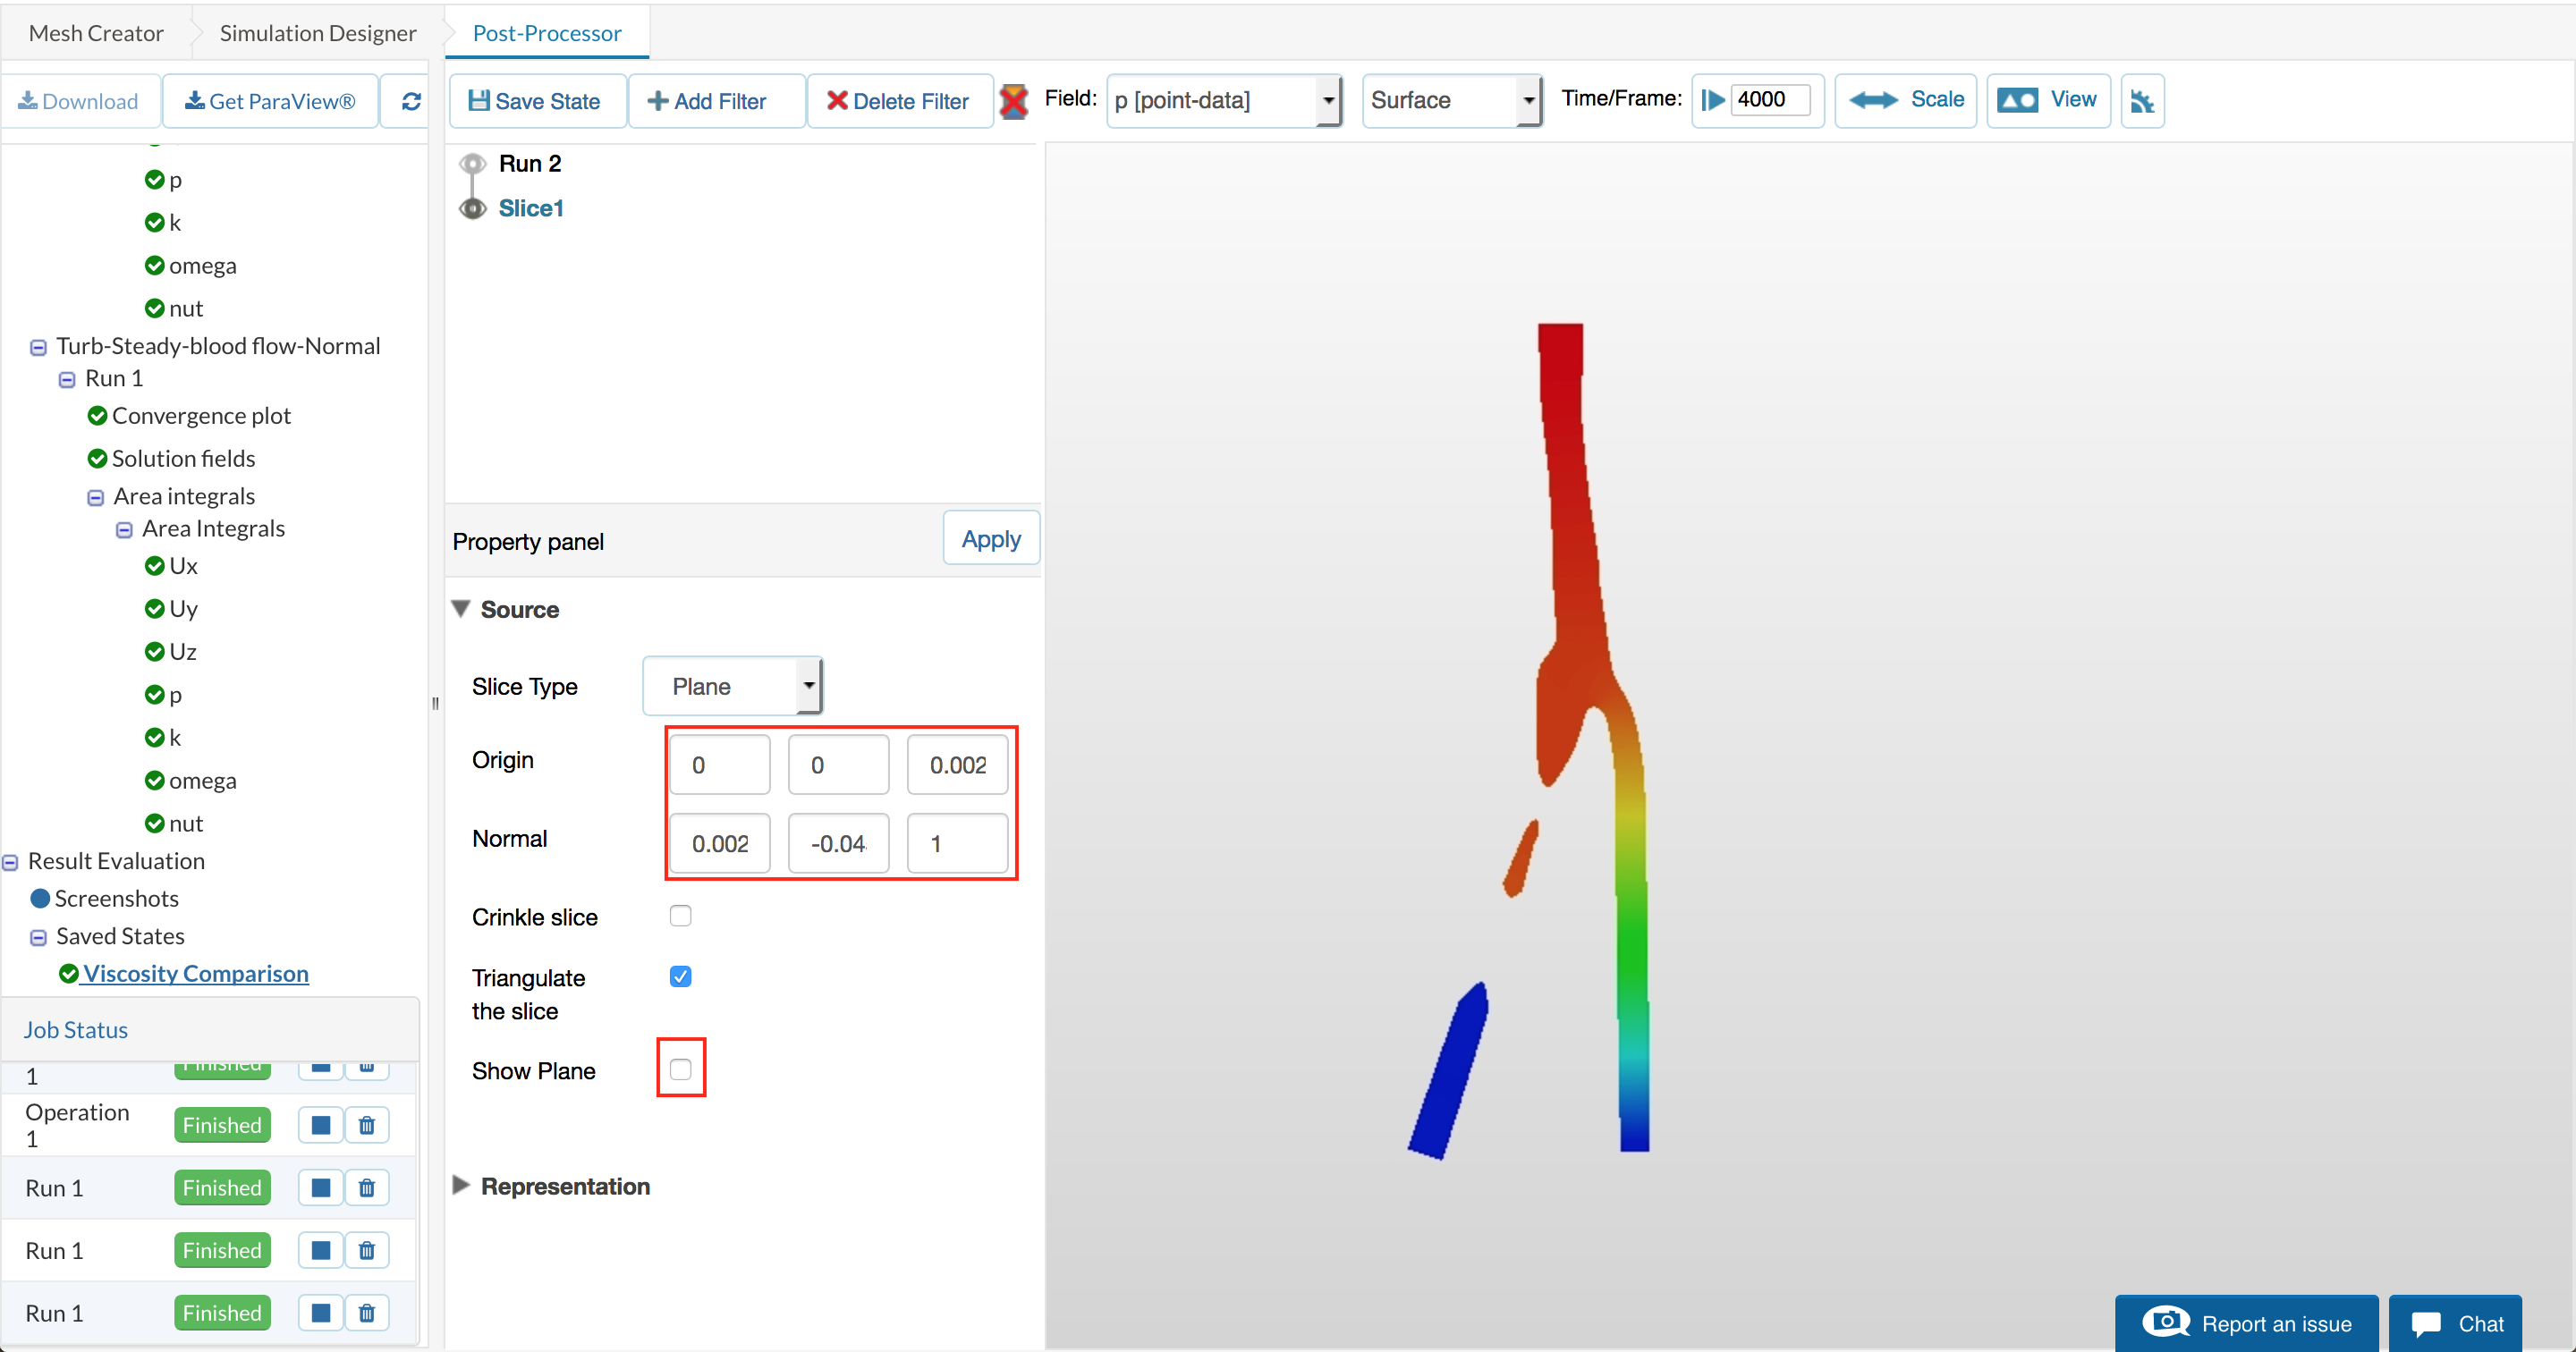Click the Apply button
2576x1352 pixels.
pyautogui.click(x=990, y=539)
